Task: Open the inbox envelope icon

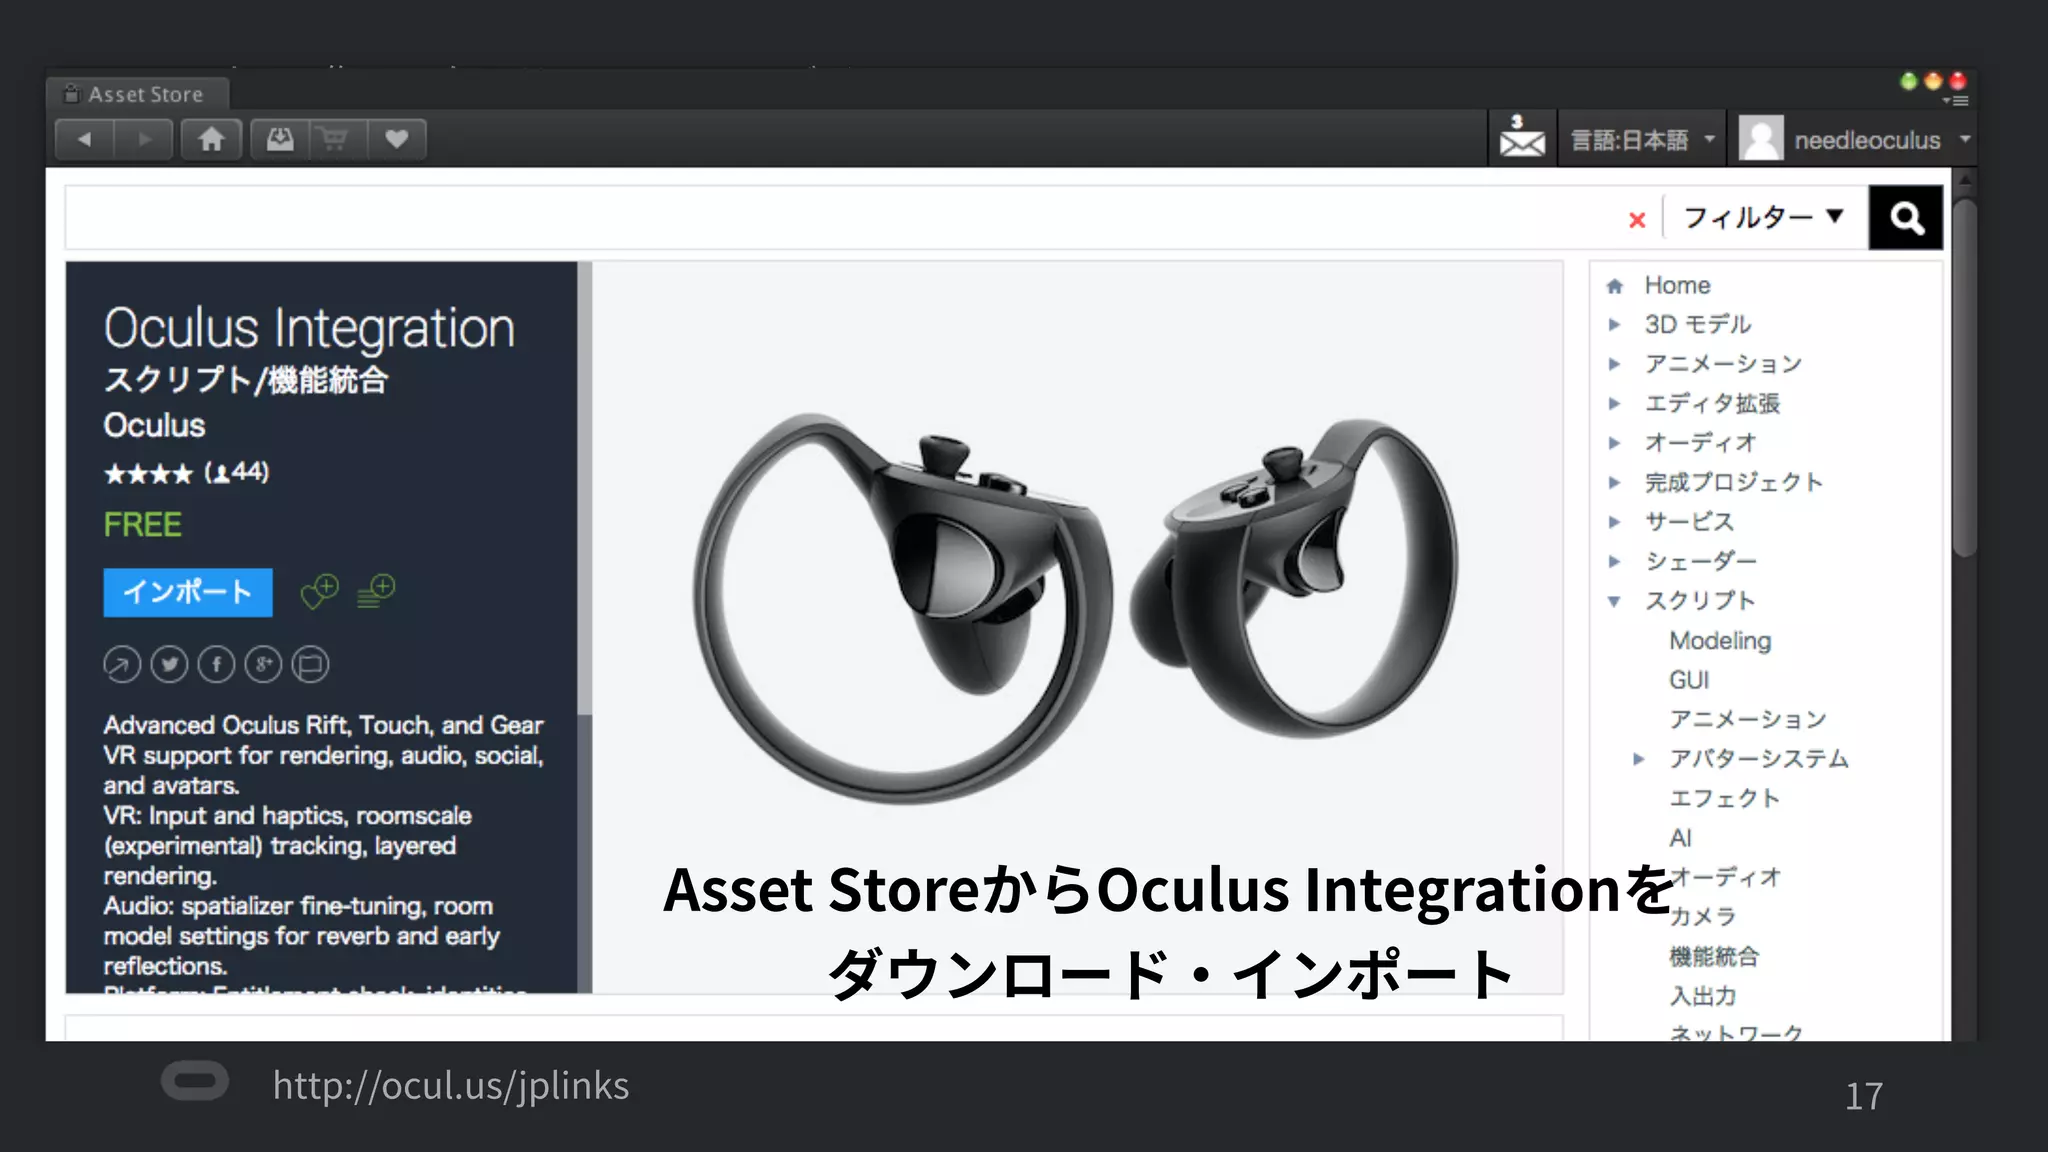Action: point(1522,137)
